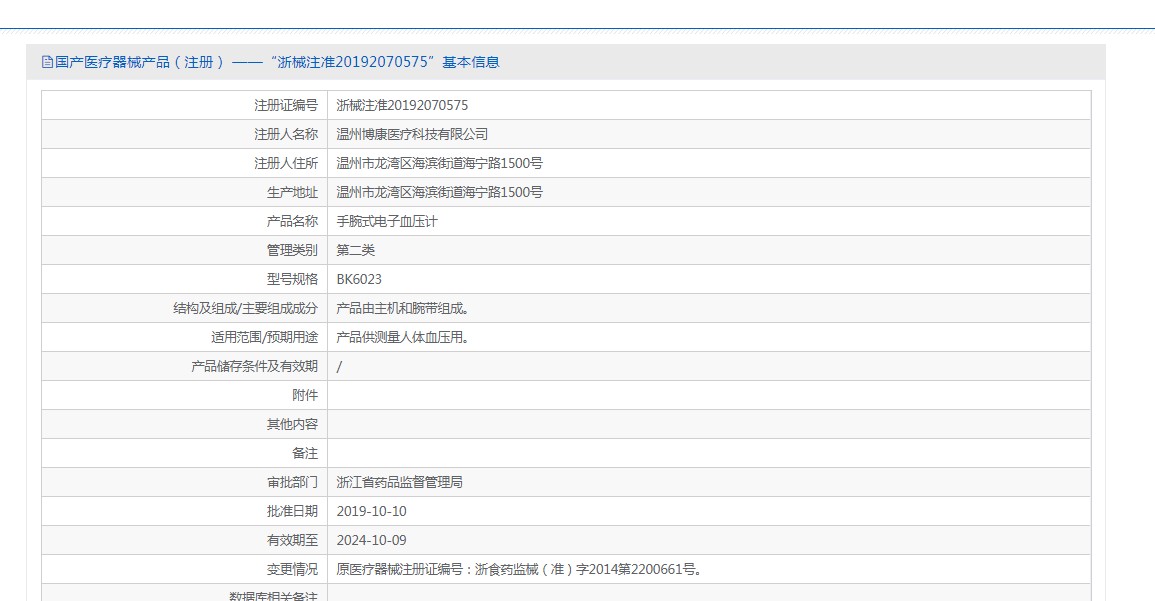Viewport: 1155px width, 601px height.
Task: Select the product name 手腕式电子血压计
Action: (x=387, y=221)
